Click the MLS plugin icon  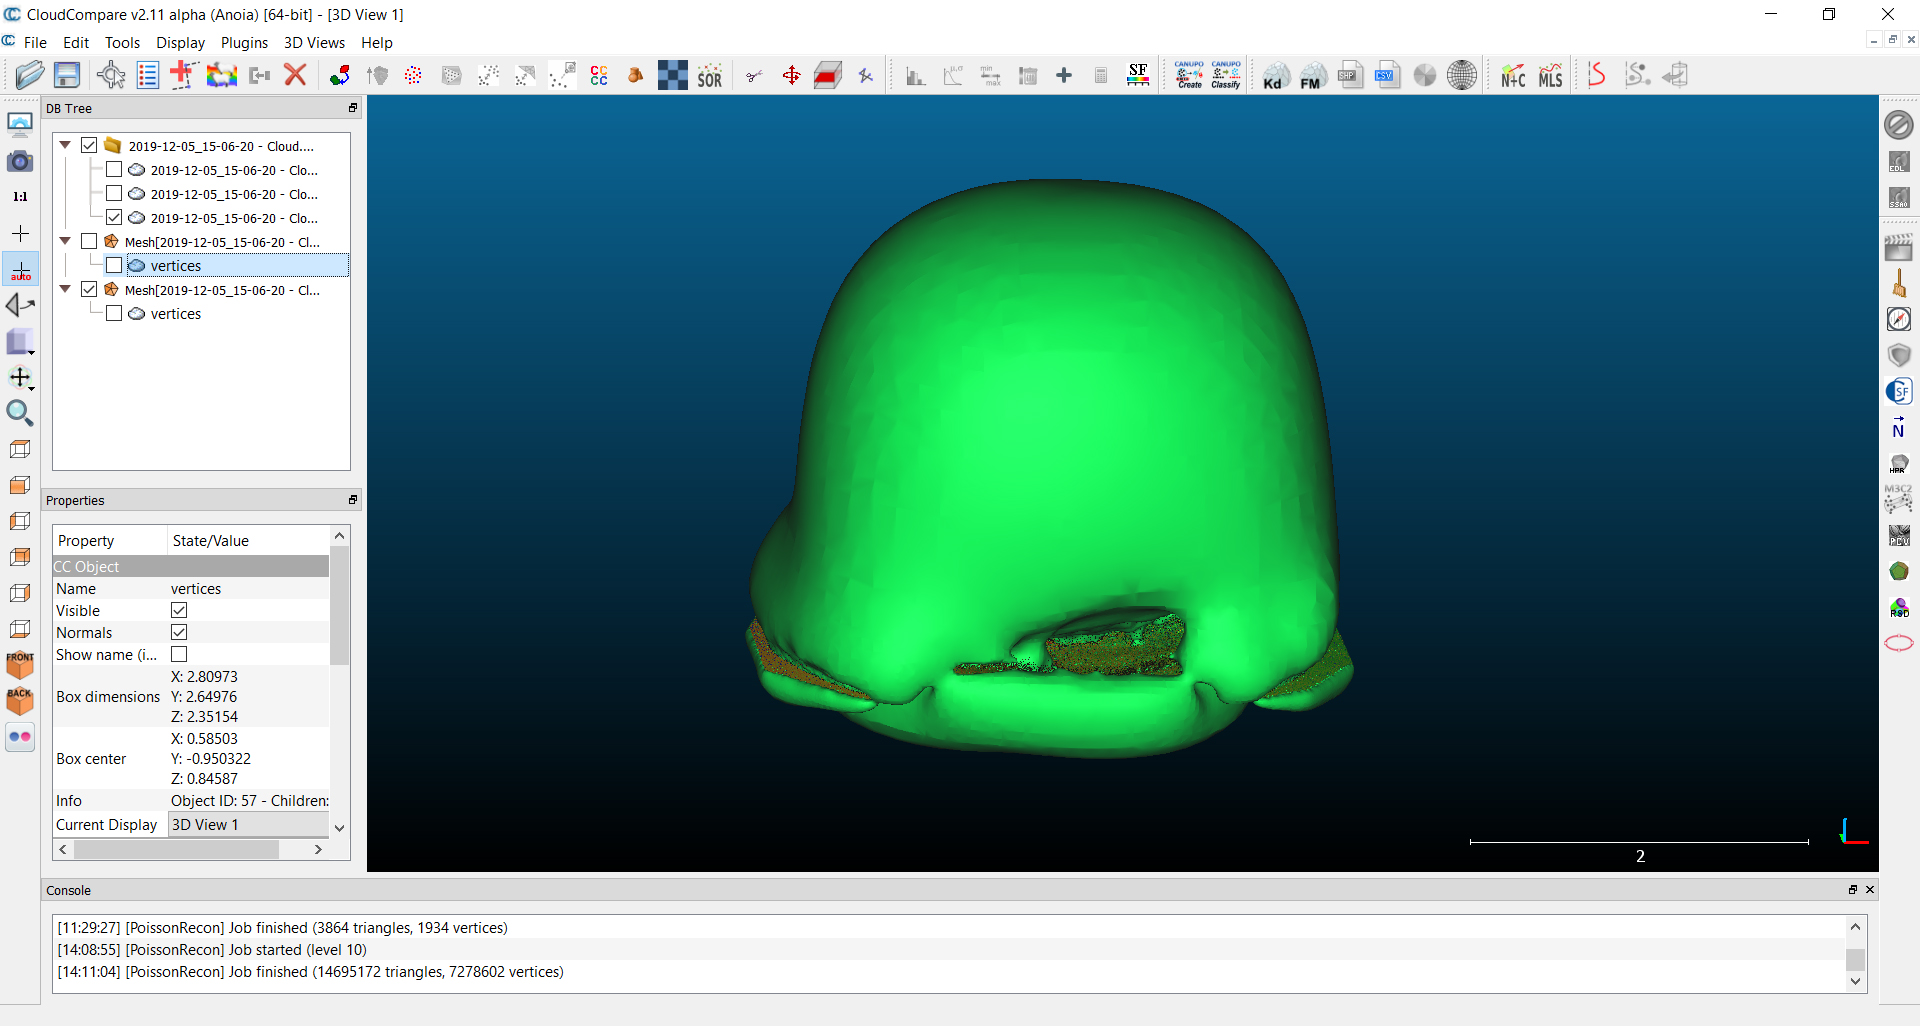coord(1550,76)
